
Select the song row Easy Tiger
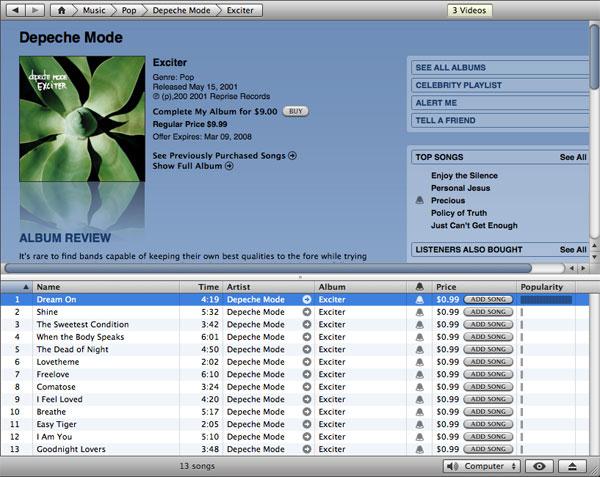(x=295, y=424)
